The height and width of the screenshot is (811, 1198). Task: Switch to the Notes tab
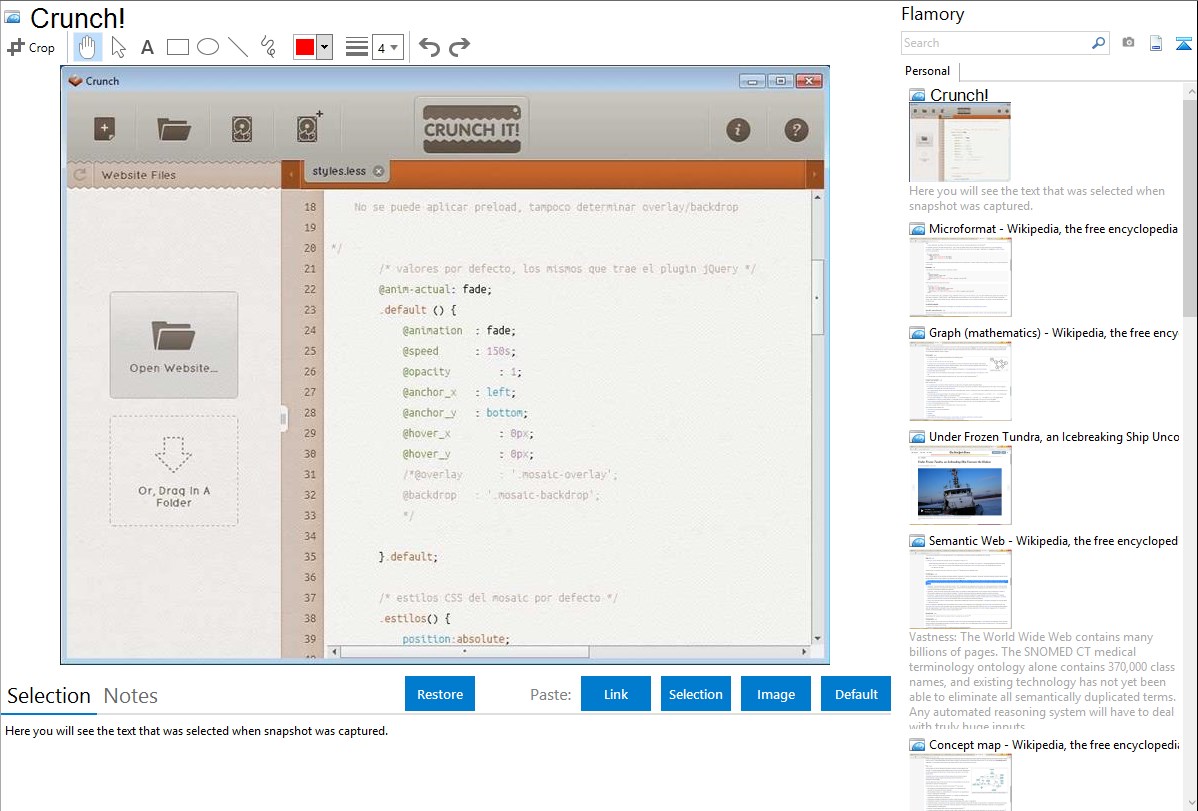click(131, 696)
